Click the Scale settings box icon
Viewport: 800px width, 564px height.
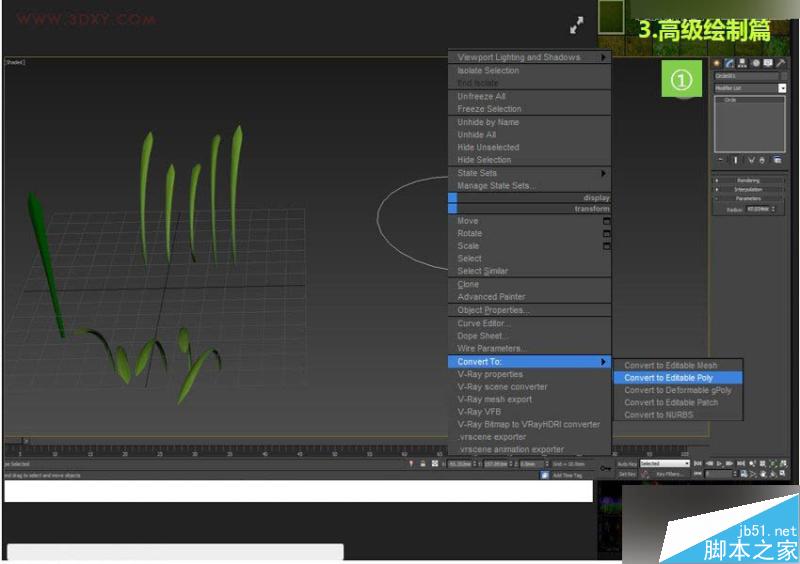pyautogui.click(x=606, y=246)
